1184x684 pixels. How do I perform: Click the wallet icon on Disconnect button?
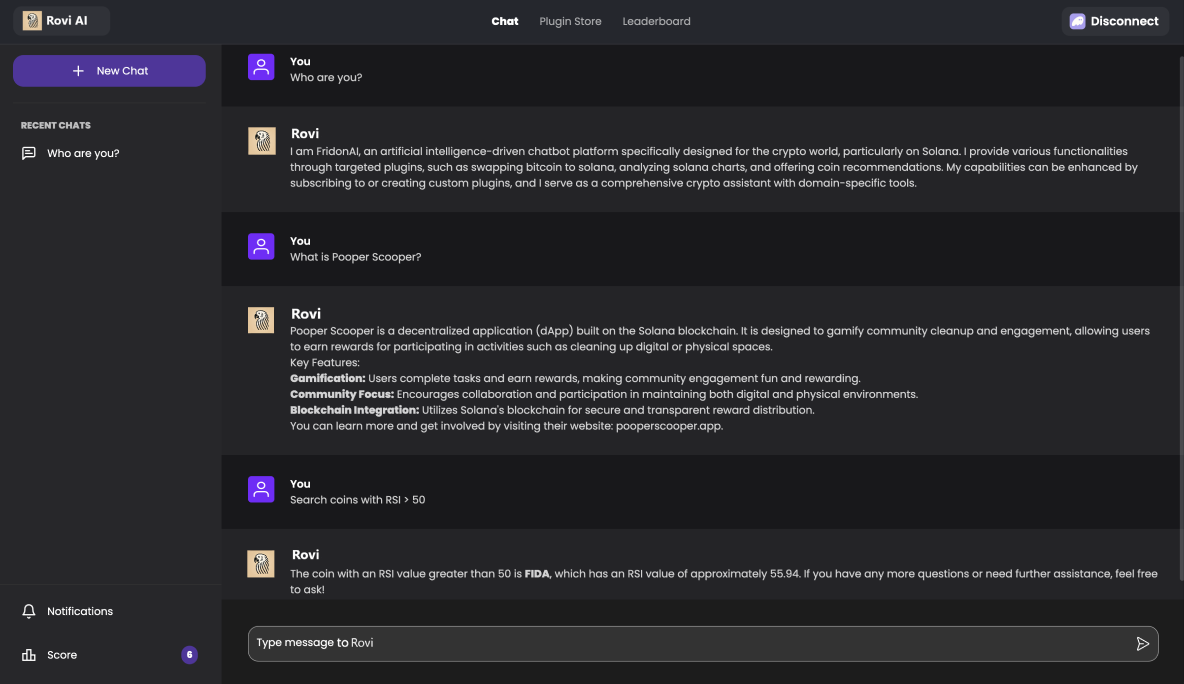click(x=1077, y=21)
